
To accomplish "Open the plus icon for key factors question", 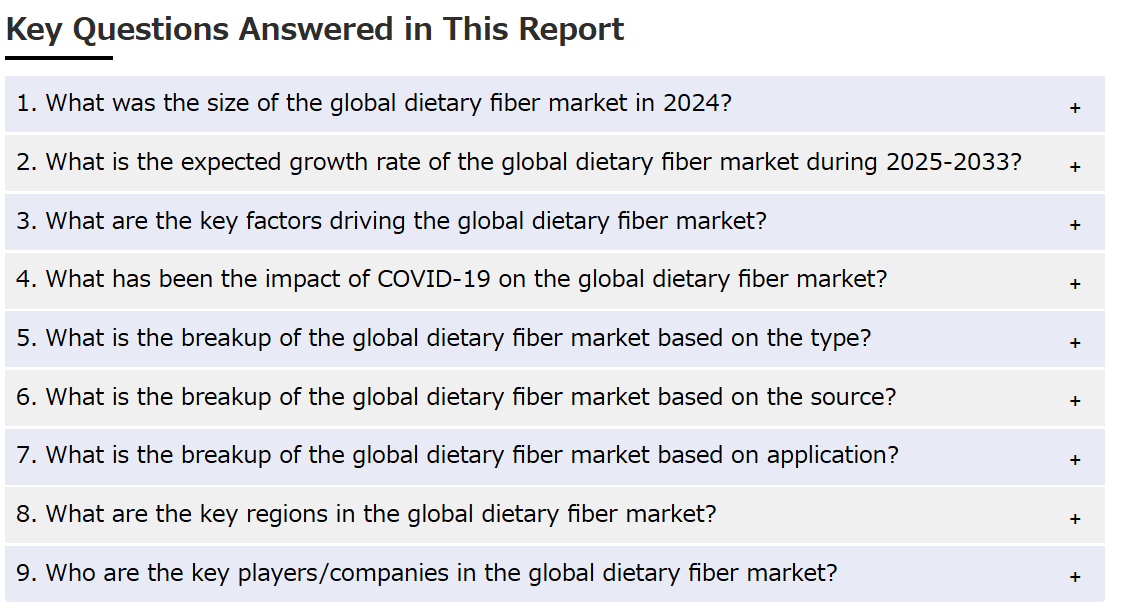I will 1075,225.
